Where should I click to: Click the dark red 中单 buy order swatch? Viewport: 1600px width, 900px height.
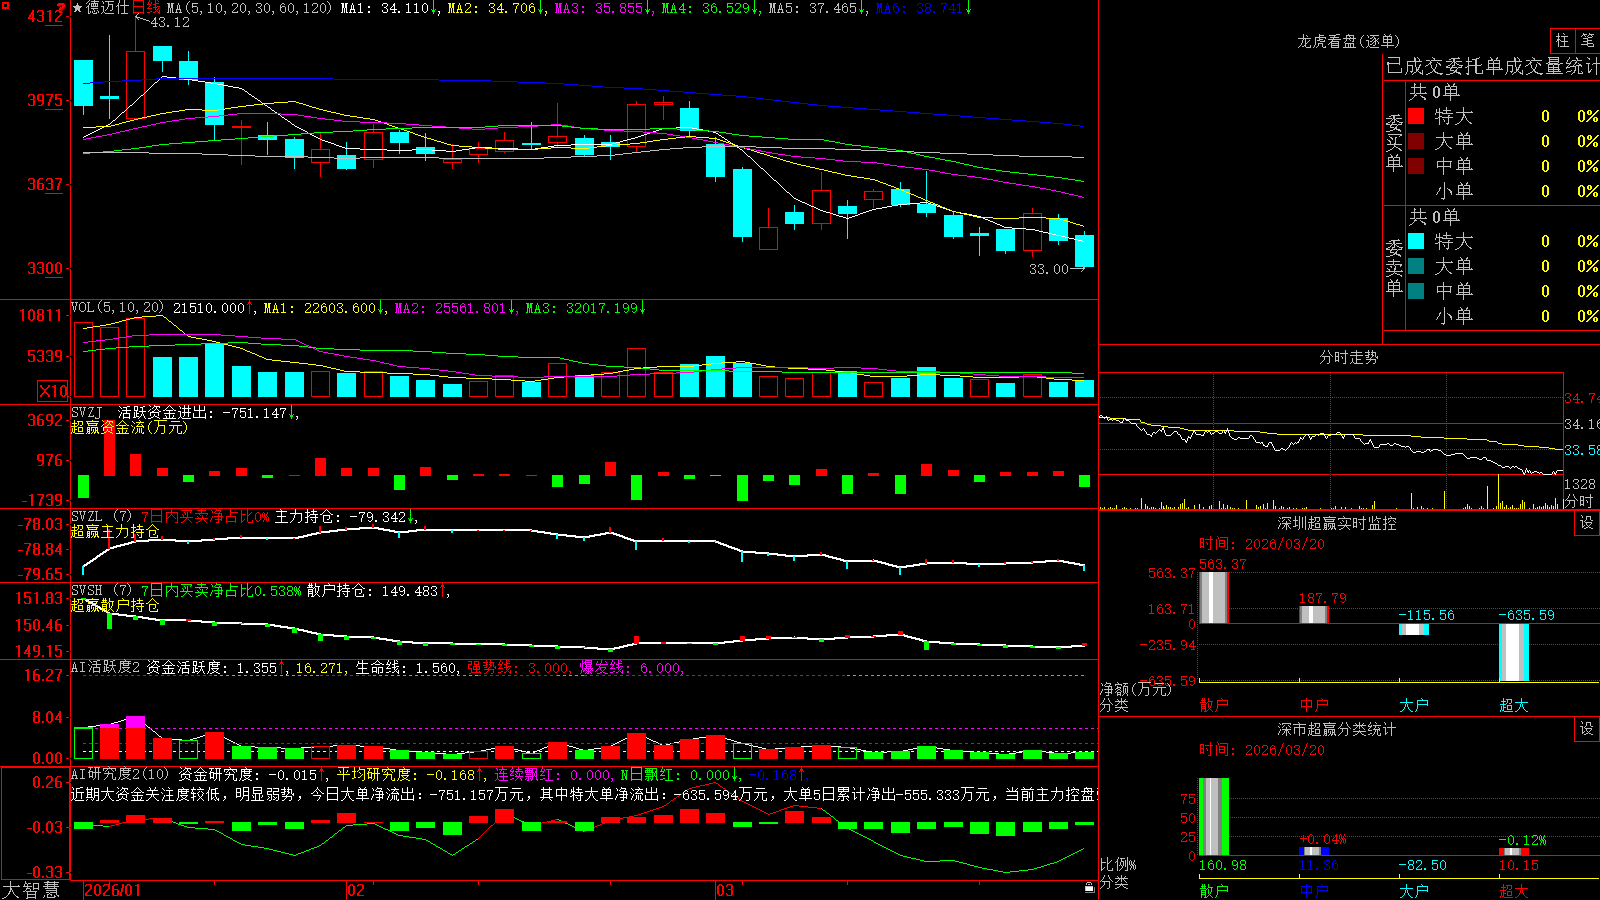coord(1416,165)
